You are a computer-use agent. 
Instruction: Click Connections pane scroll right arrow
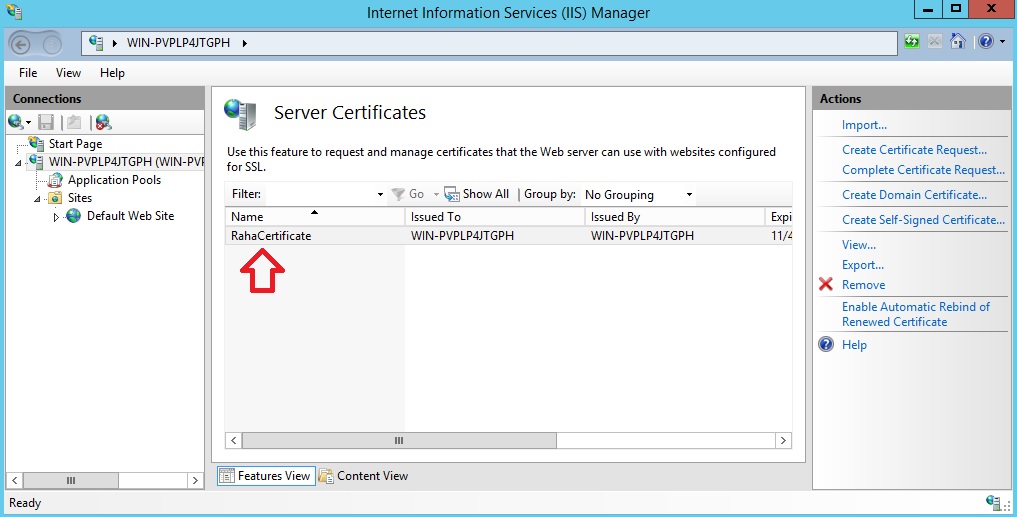(195, 481)
